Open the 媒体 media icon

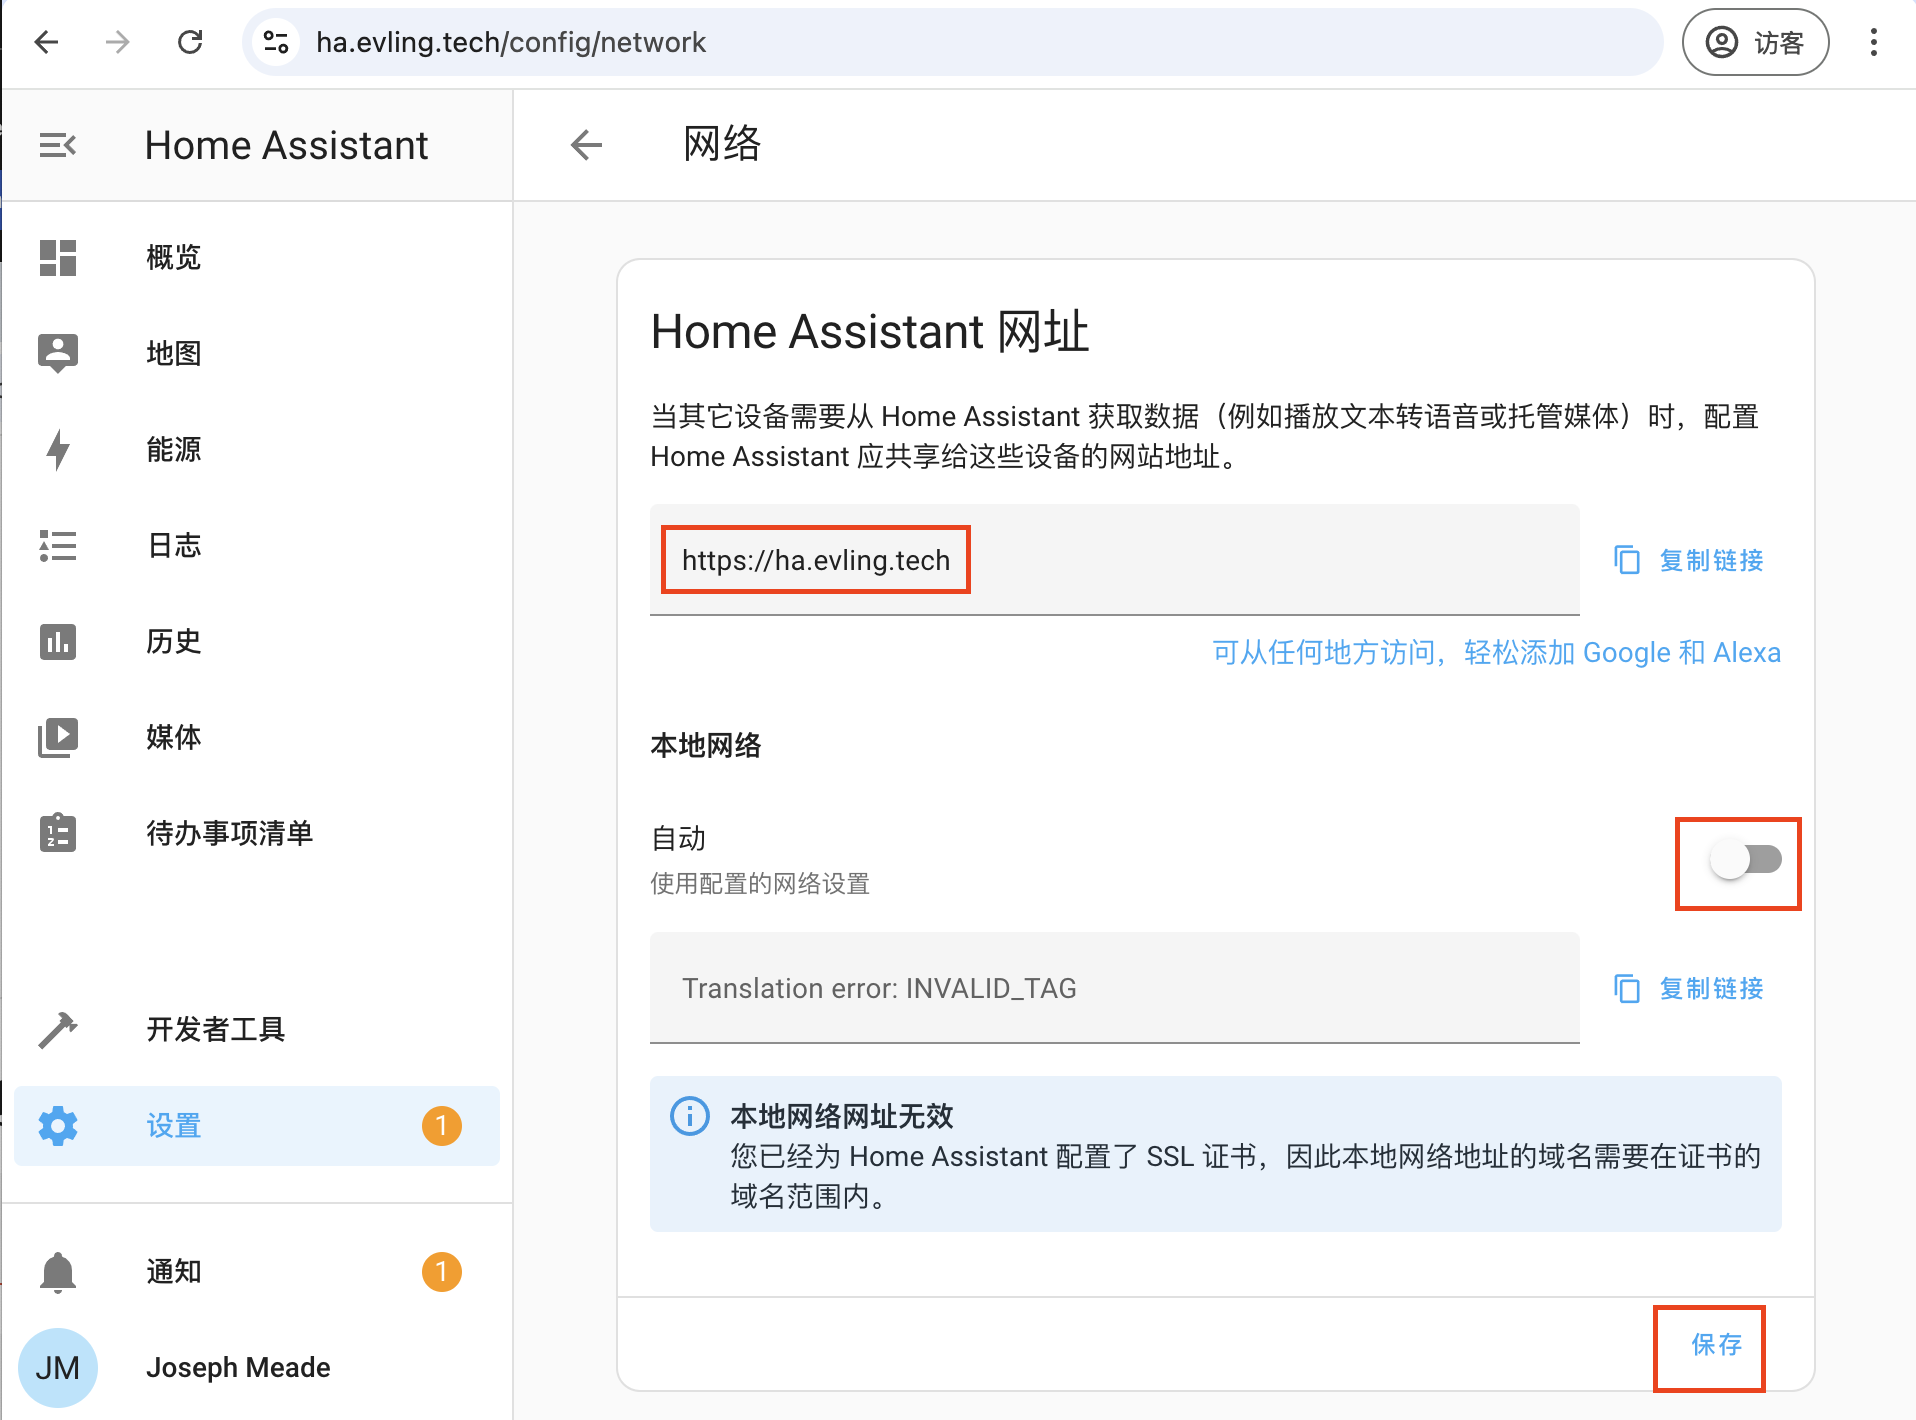[x=58, y=737]
